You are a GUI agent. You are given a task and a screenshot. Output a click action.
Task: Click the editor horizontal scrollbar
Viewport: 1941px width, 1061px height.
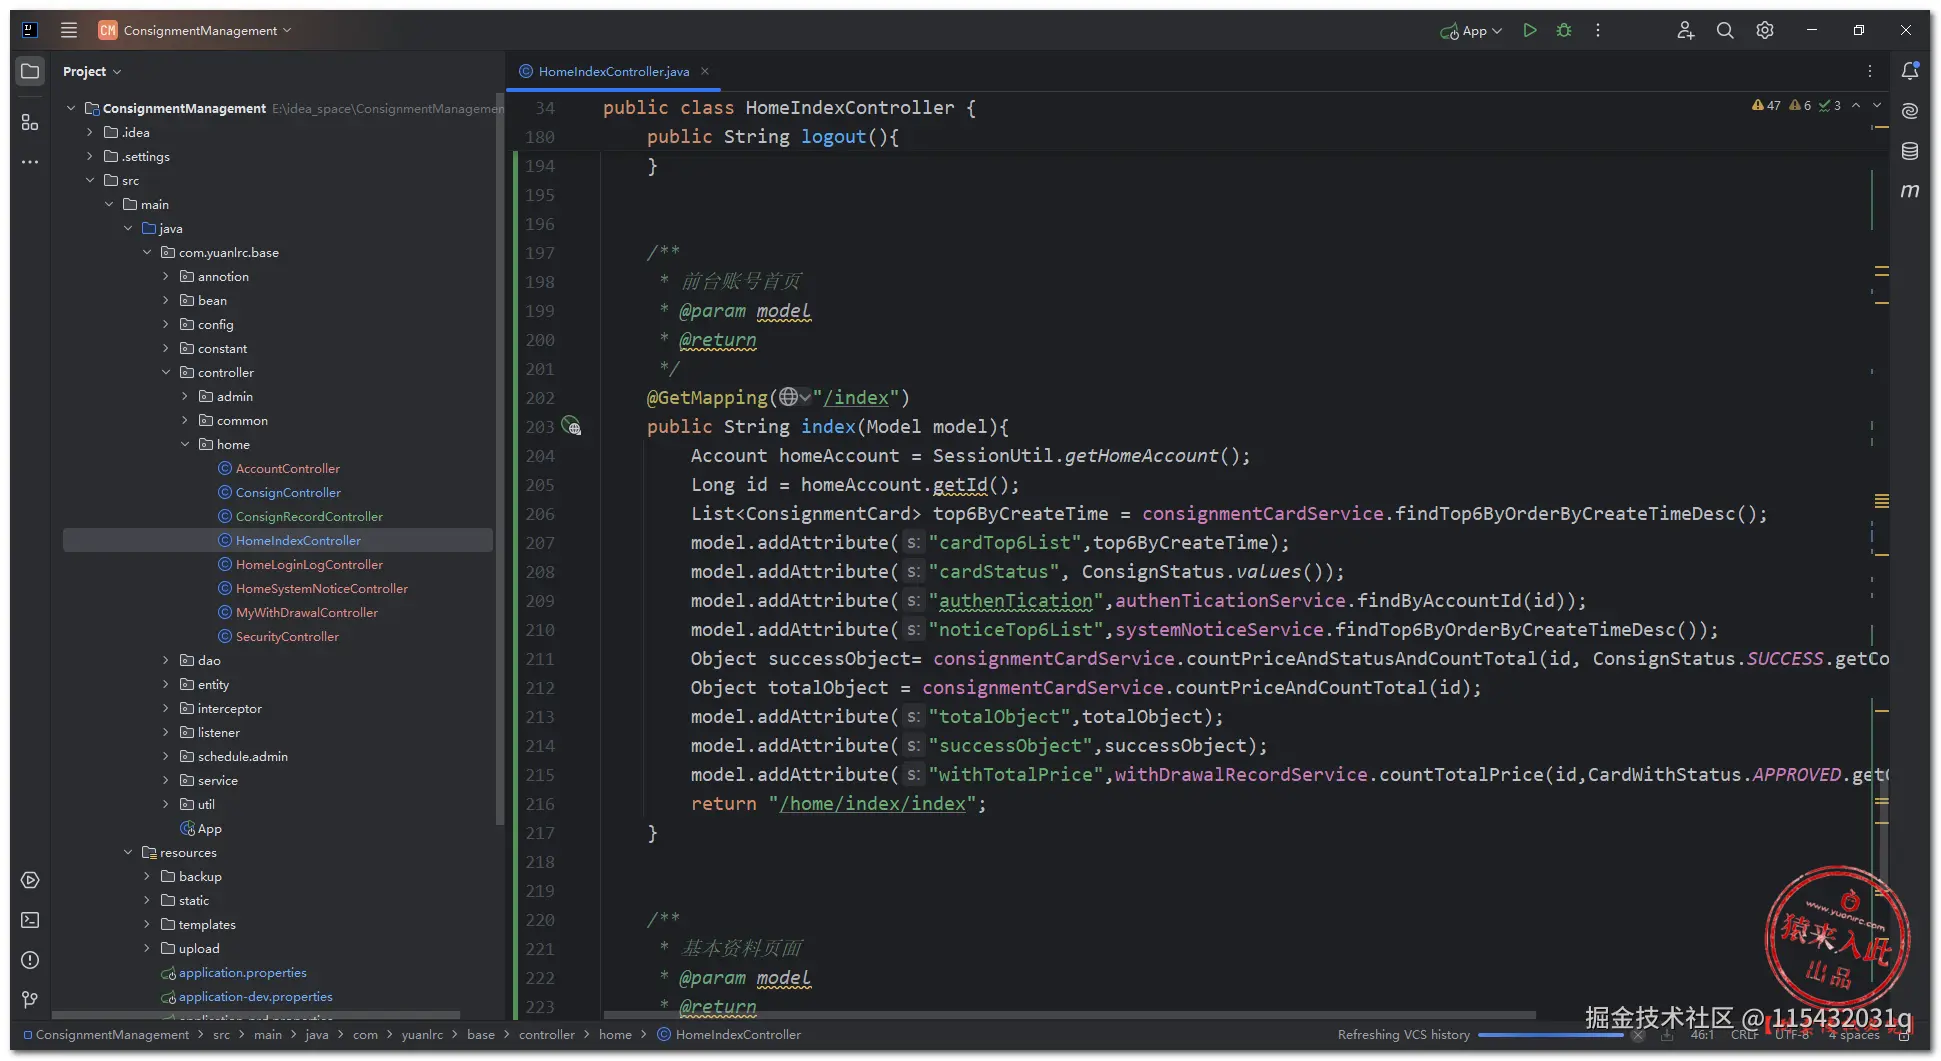point(1070,1014)
